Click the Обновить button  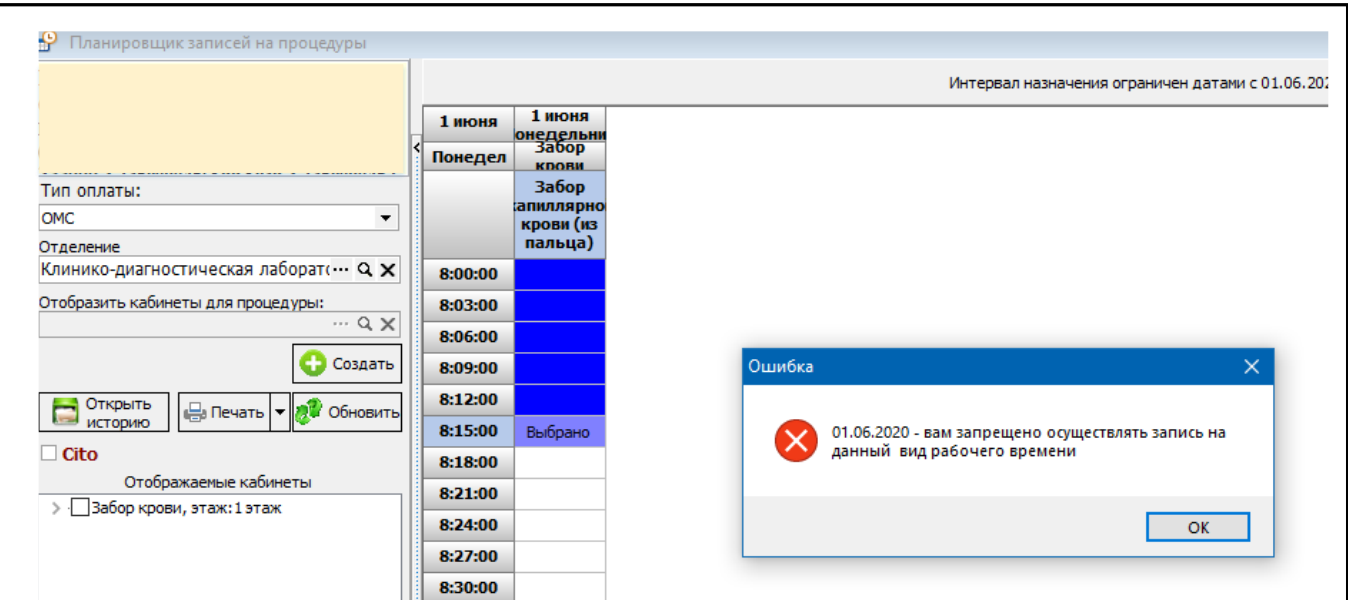point(347,412)
